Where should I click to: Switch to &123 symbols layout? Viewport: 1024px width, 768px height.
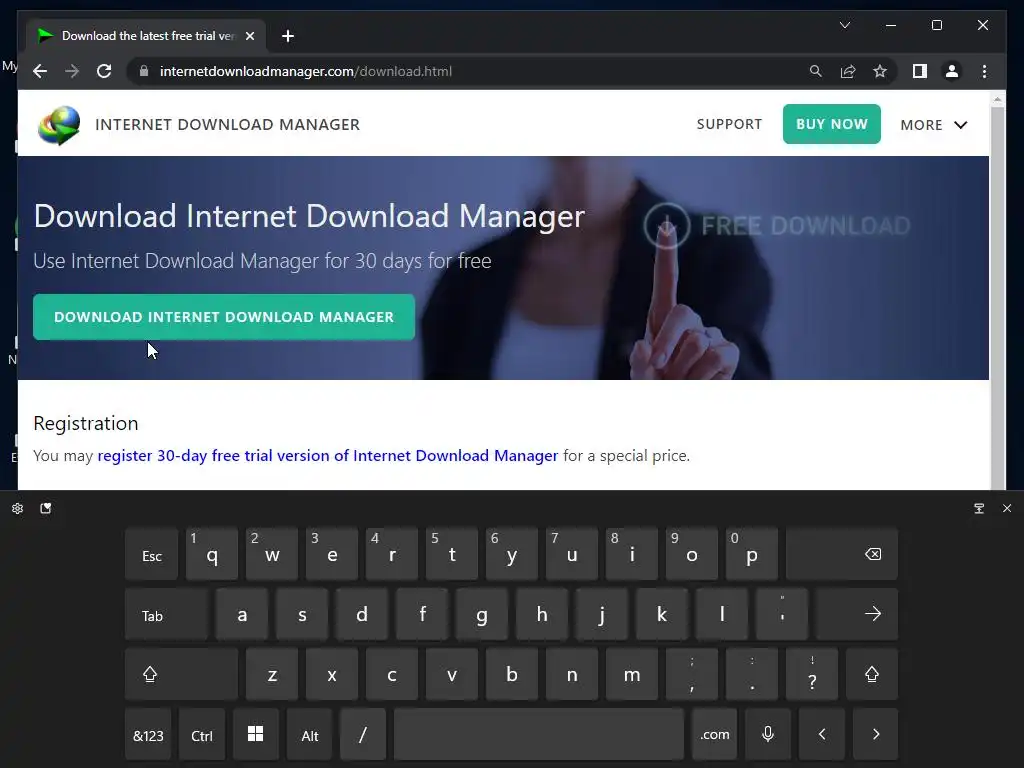[148, 735]
